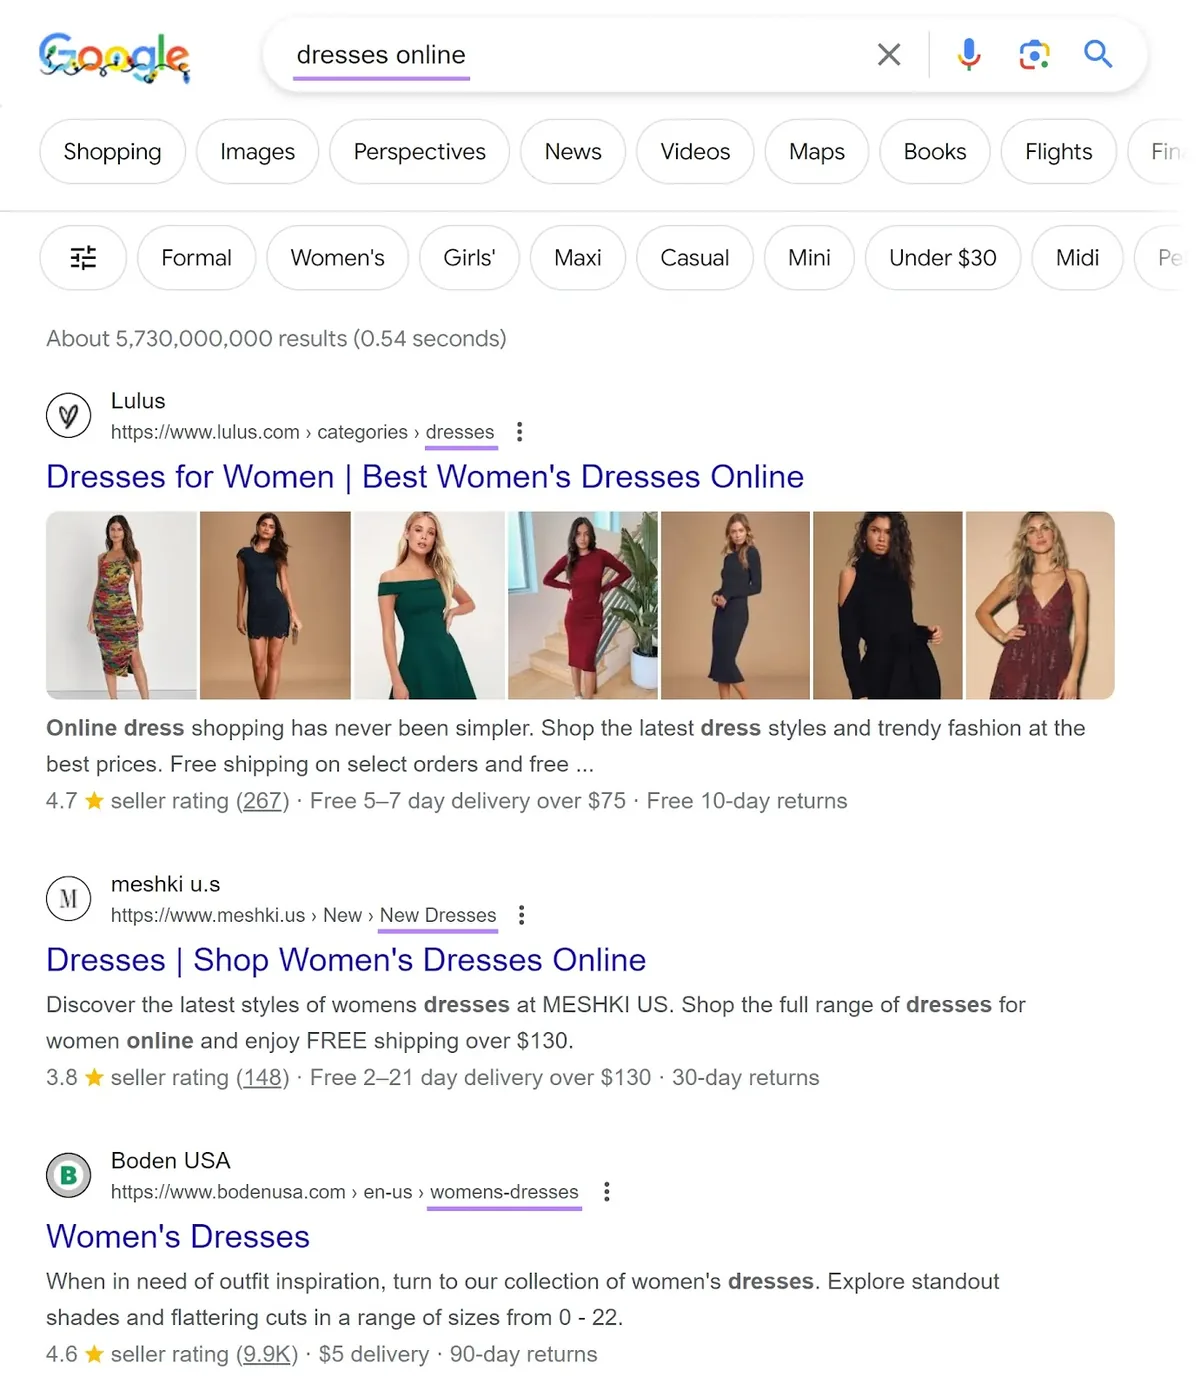Start voice search with microphone icon
This screenshot has width=1200, height=1390.
(968, 54)
